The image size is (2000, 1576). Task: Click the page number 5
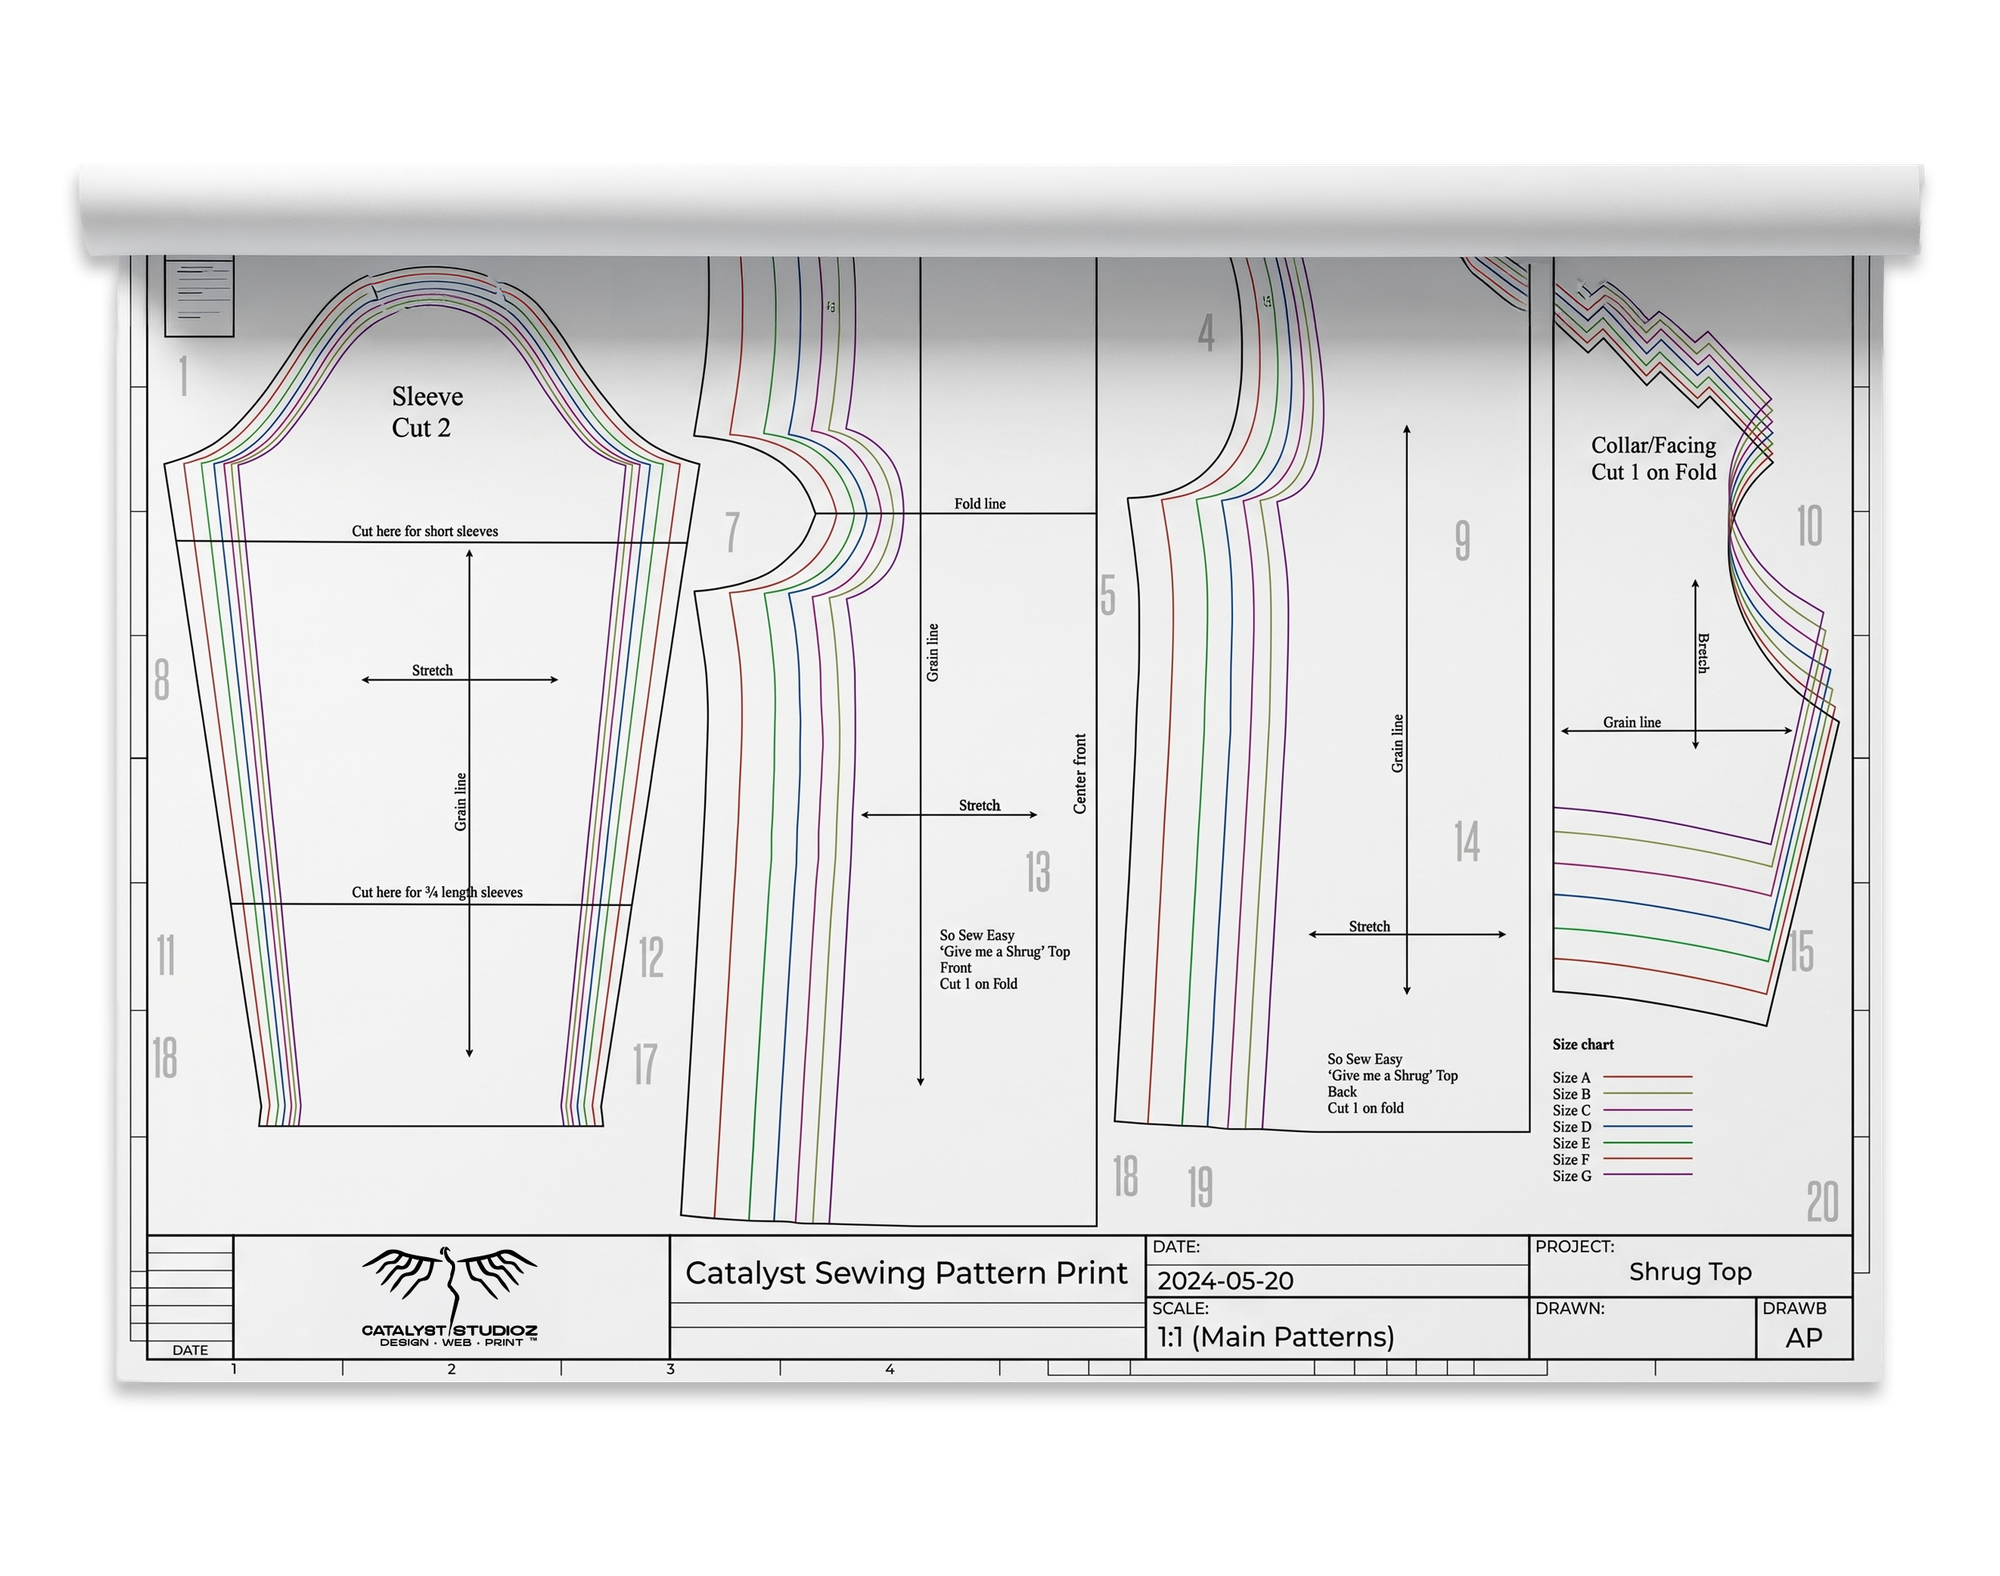[x=1108, y=595]
